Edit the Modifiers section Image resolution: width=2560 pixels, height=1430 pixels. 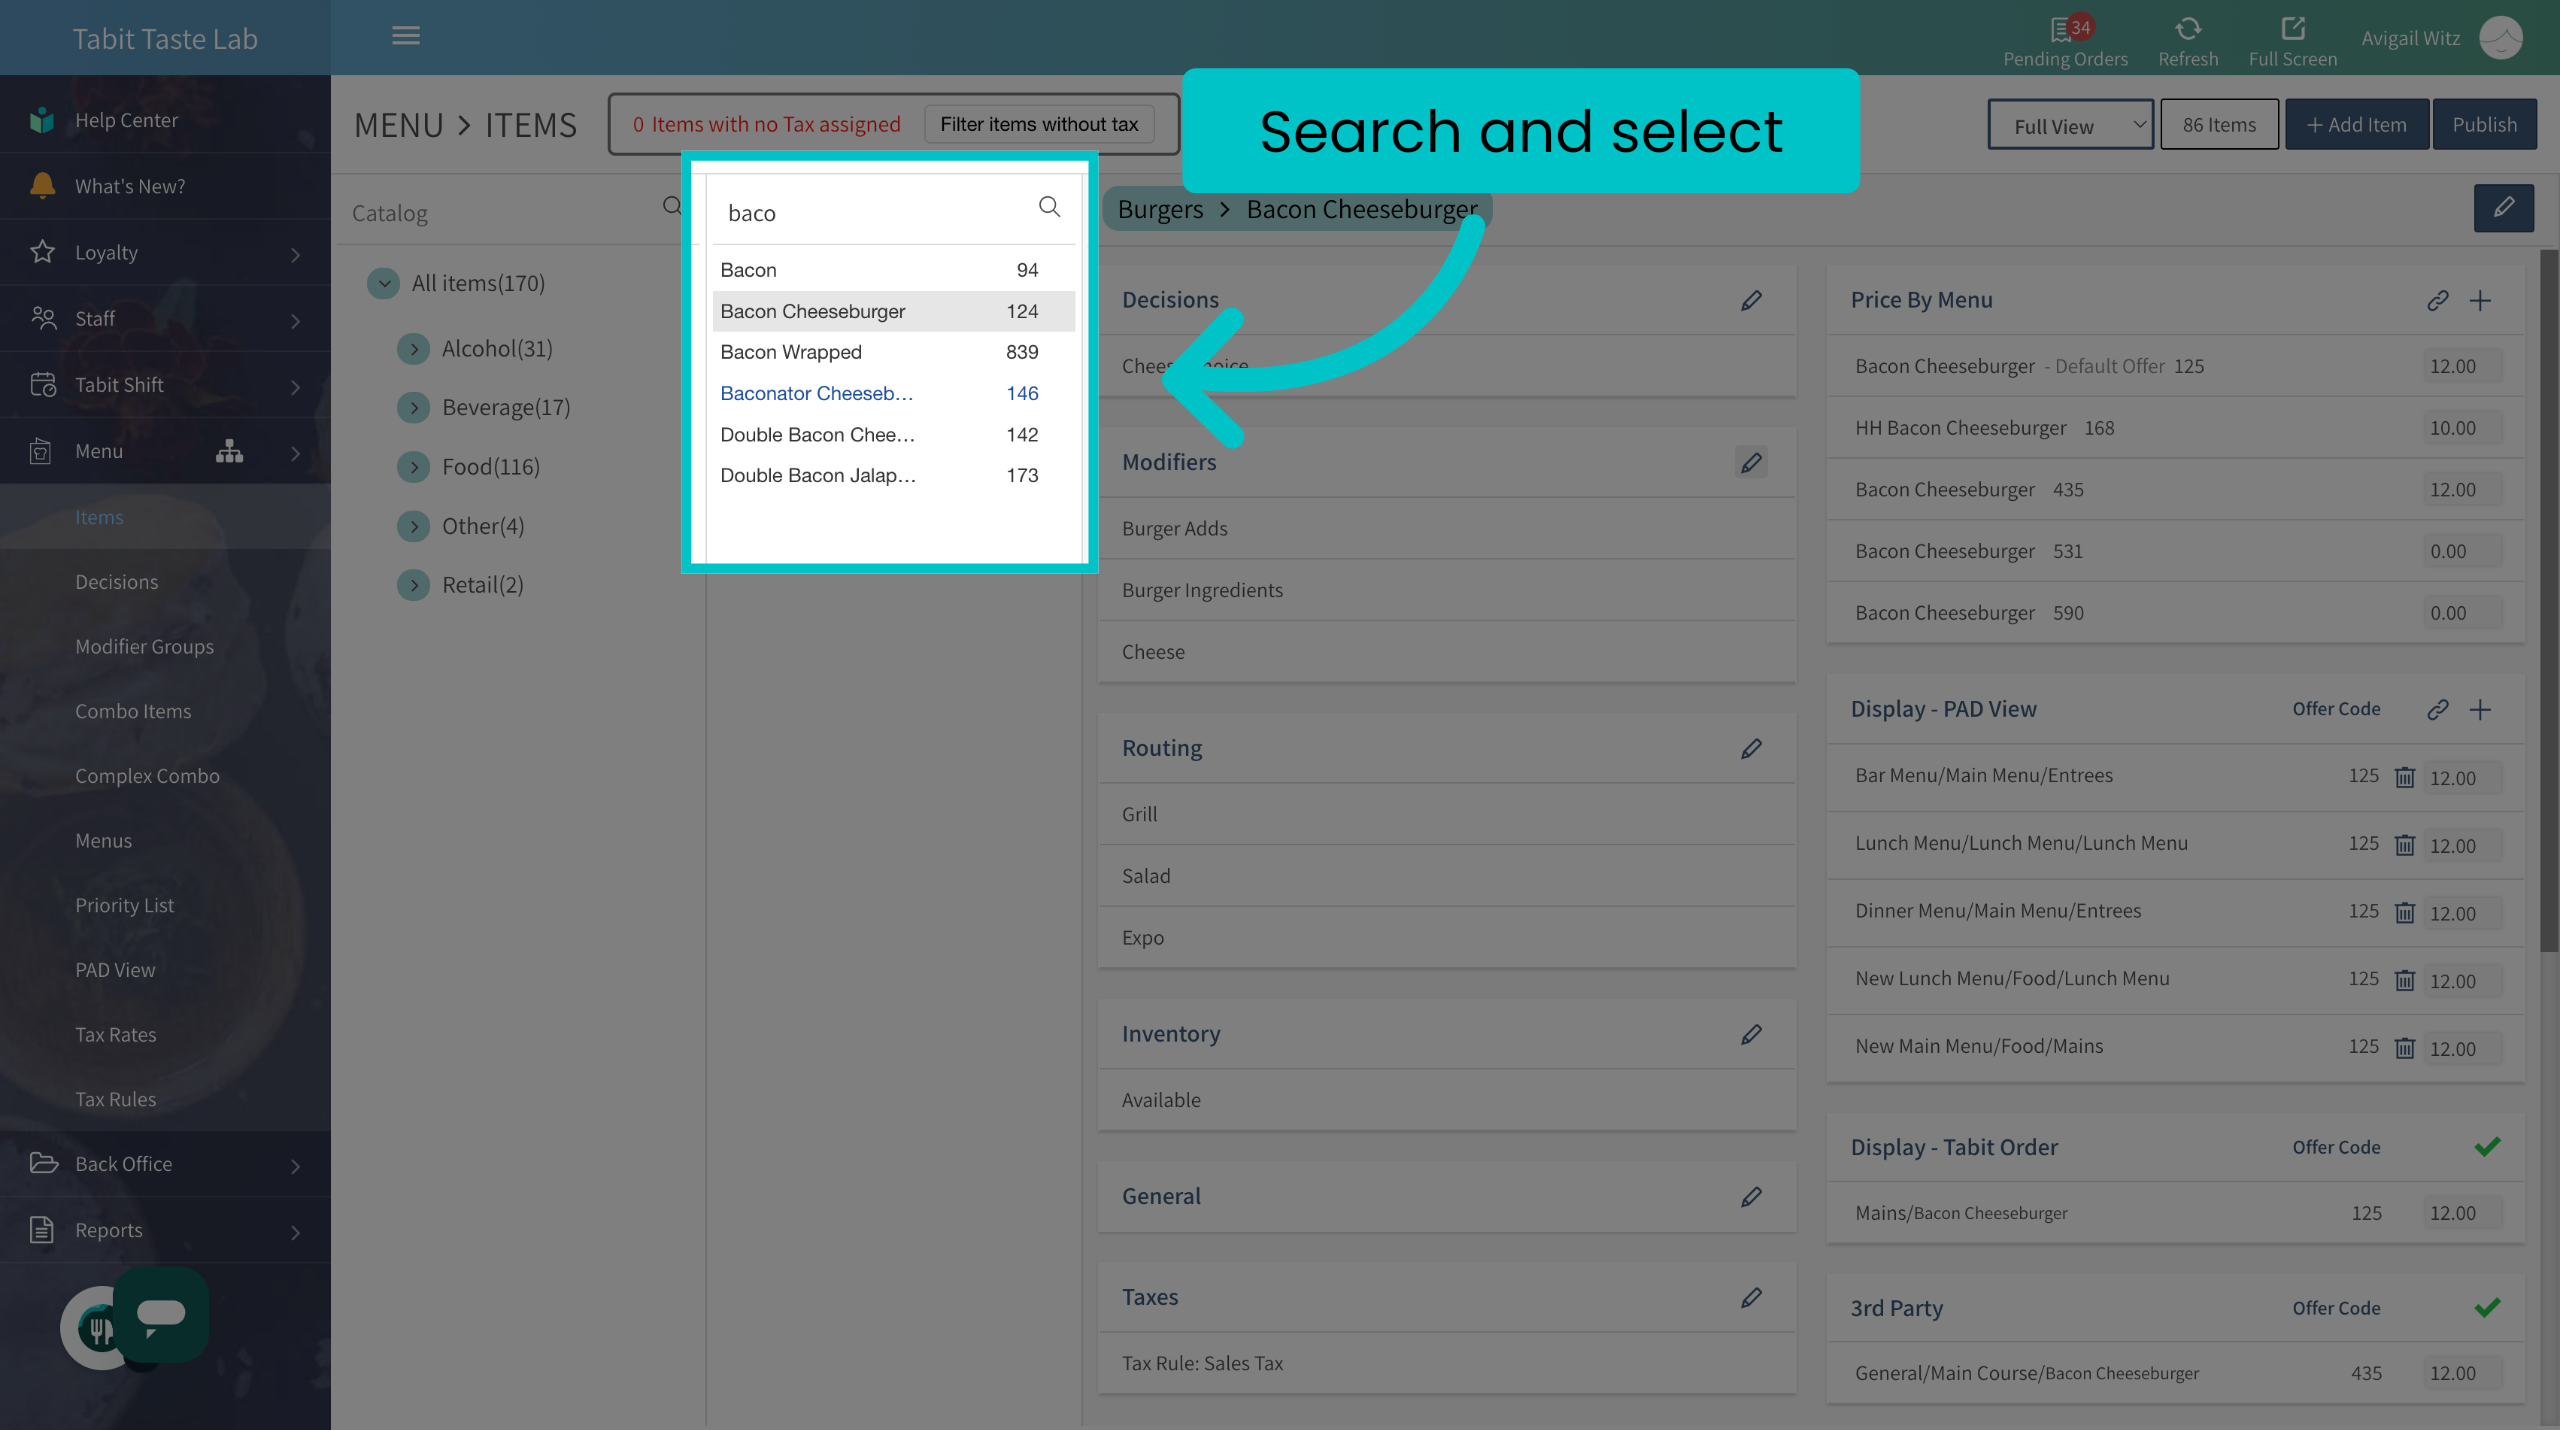coord(1751,462)
